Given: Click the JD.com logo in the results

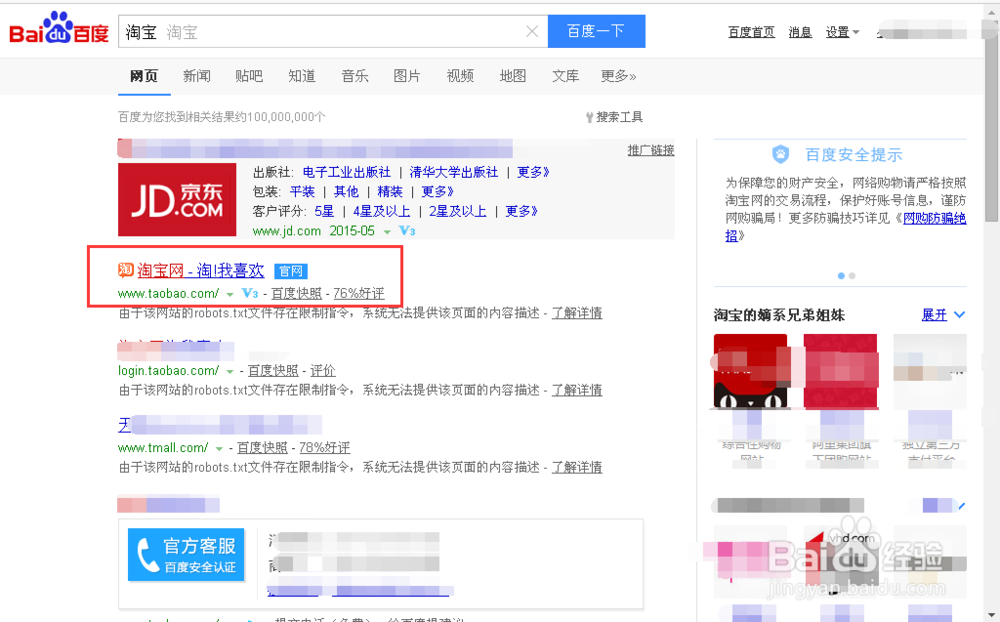Looking at the screenshot, I should [177, 199].
